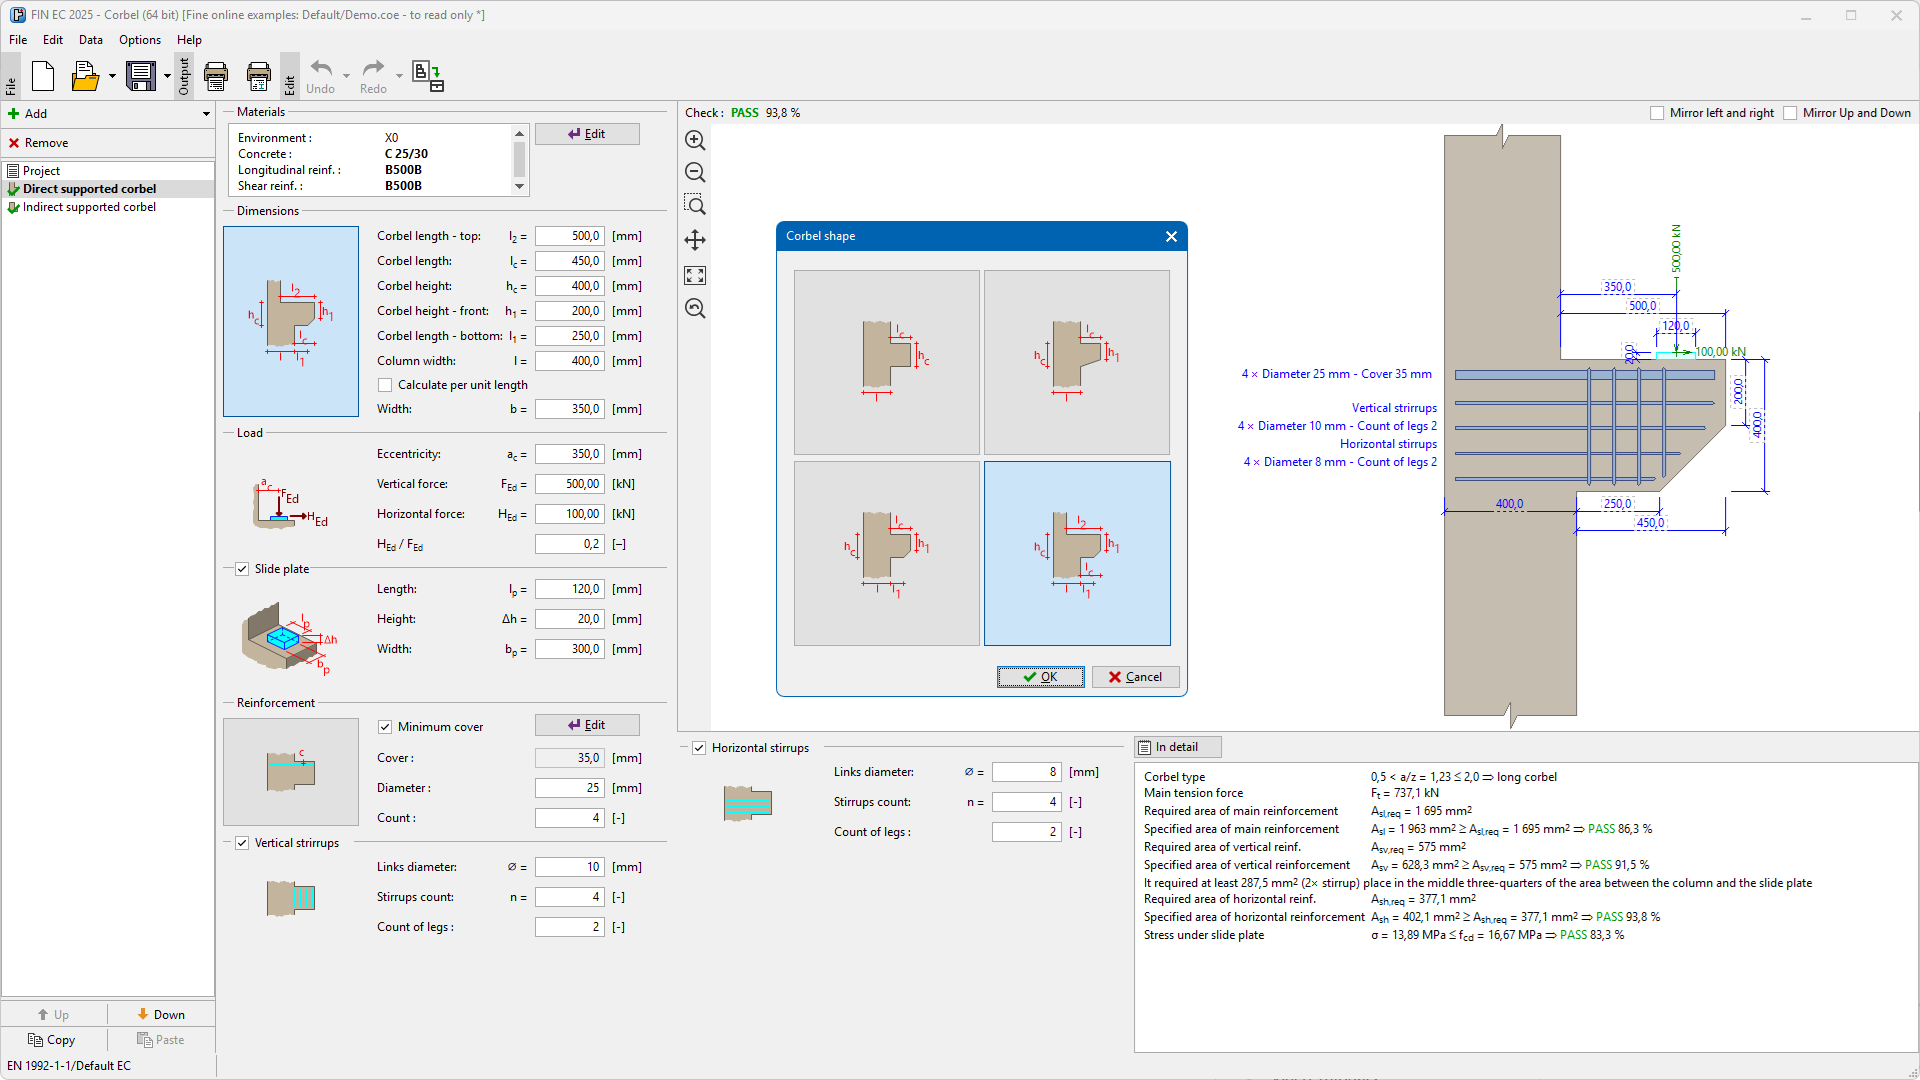Click the zoom in magnifier tool
This screenshot has width=1920, height=1080.
695,141
